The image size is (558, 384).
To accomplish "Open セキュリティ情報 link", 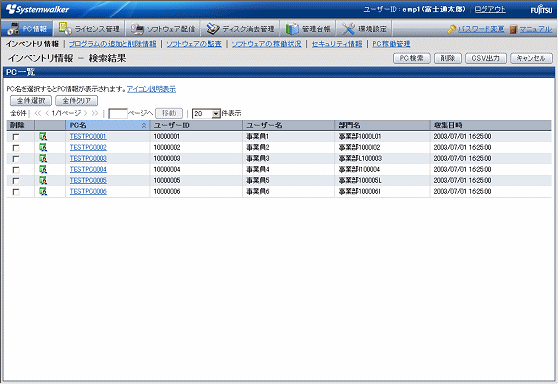I will tap(337, 44).
